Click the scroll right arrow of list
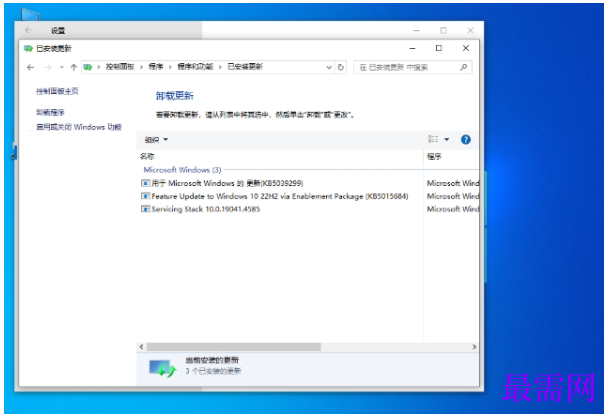Image resolution: width=614 pixels, height=419 pixels. [474, 347]
